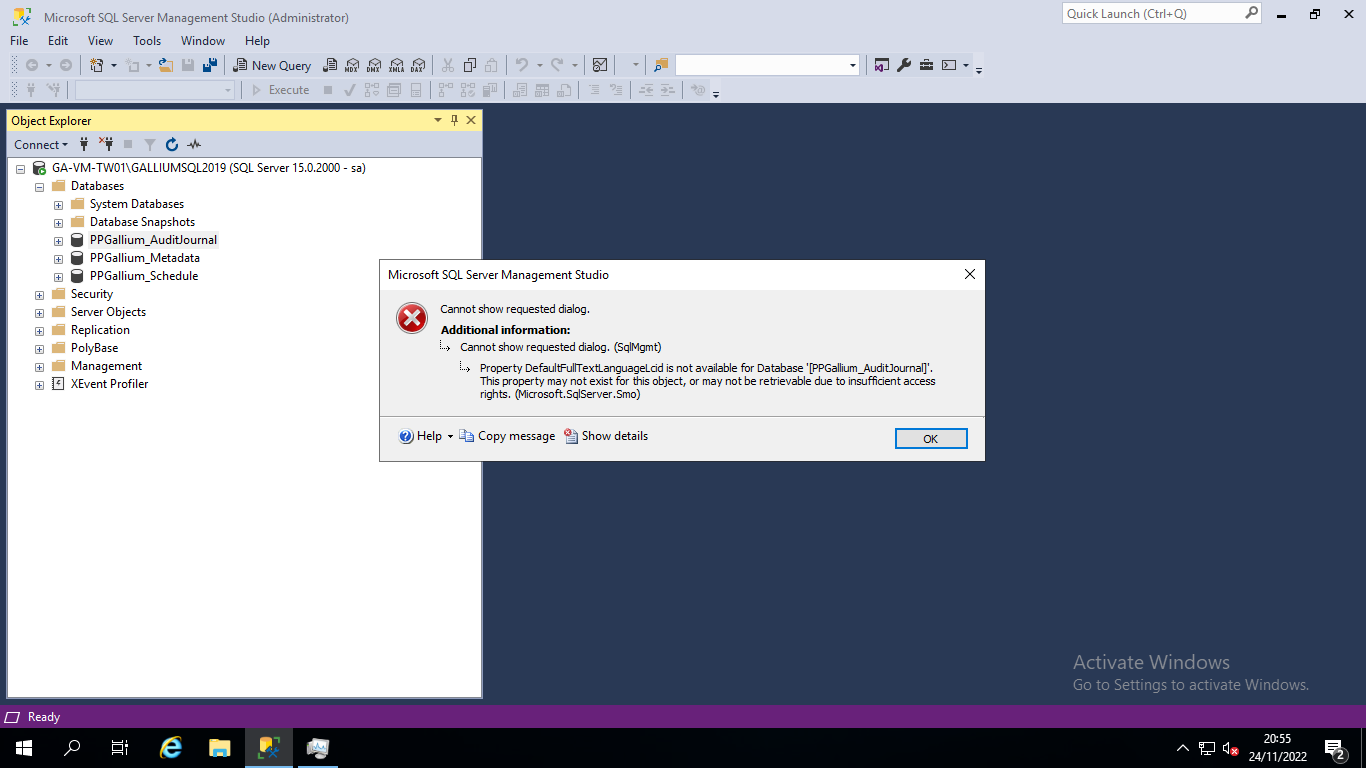This screenshot has width=1366, height=768.
Task: Expand the Security folder
Action: [40, 294]
